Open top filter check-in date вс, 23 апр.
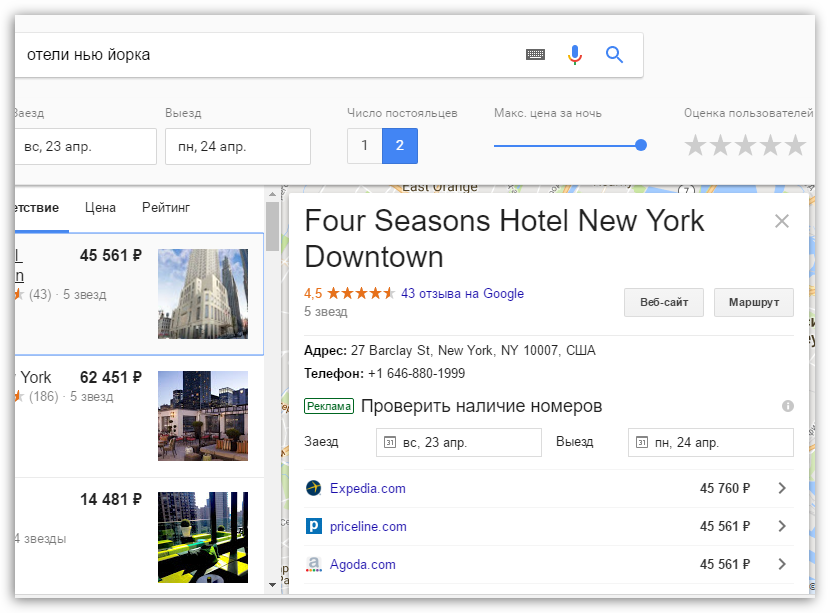The width and height of the screenshot is (830, 613). tap(86, 146)
